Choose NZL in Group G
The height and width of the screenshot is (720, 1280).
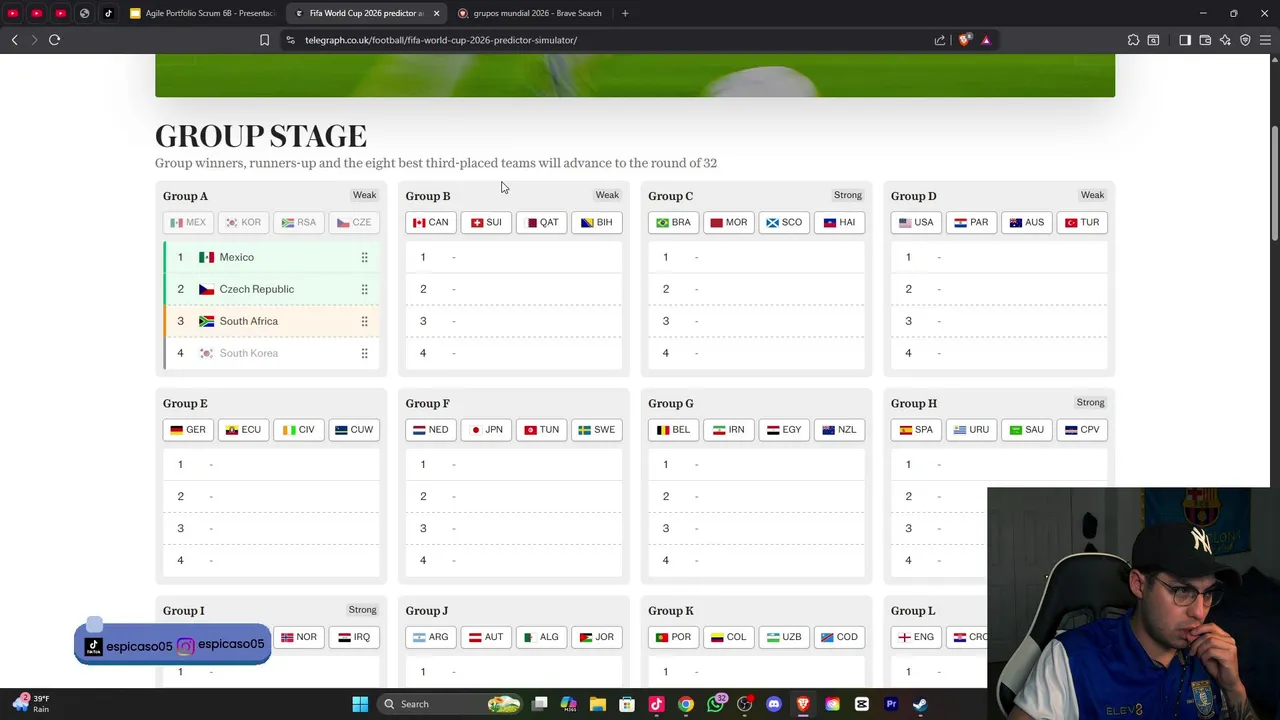pyautogui.click(x=840, y=429)
